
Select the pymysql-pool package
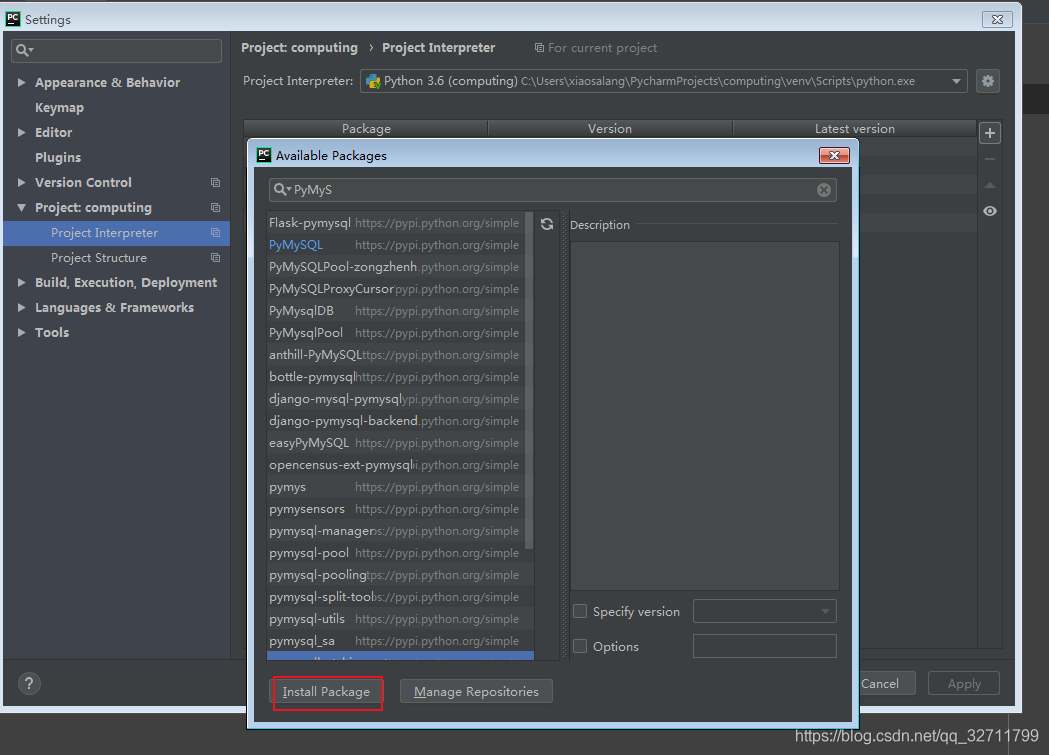395,553
